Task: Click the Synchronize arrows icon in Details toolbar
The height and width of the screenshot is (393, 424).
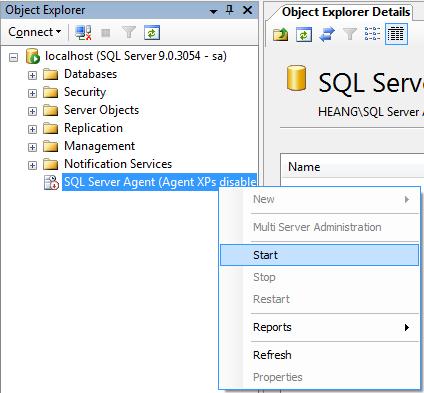Action: (x=327, y=34)
